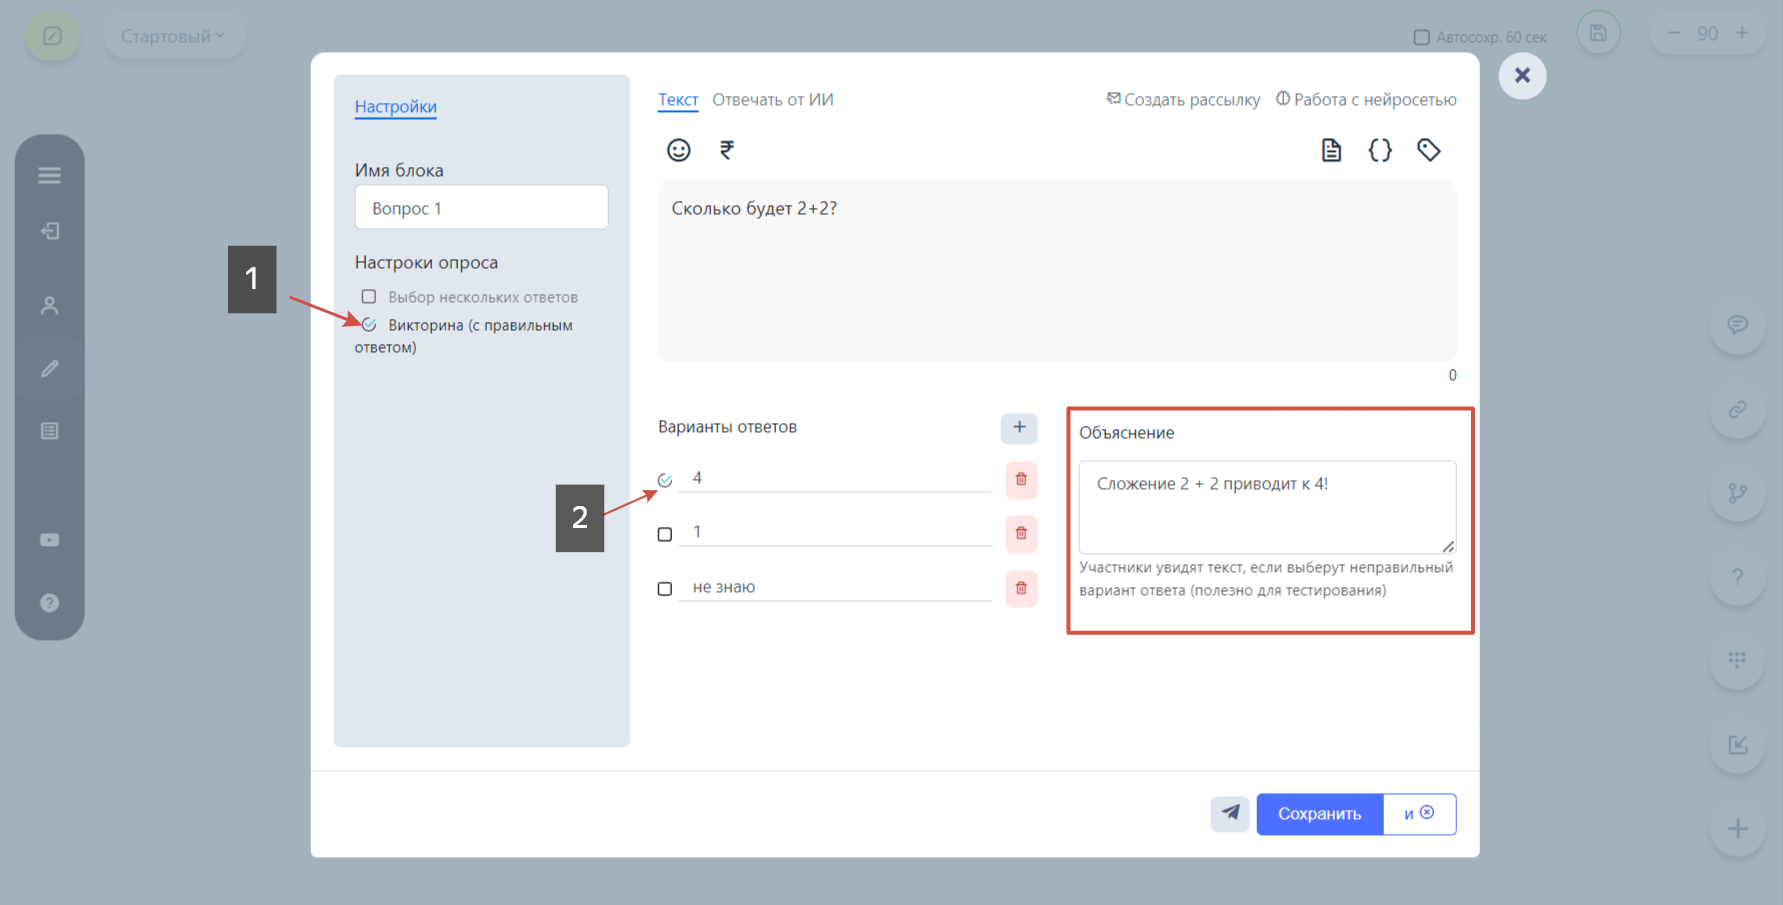Delete answer option '4'
Viewport: 1783px width, 905px height.
click(1021, 480)
